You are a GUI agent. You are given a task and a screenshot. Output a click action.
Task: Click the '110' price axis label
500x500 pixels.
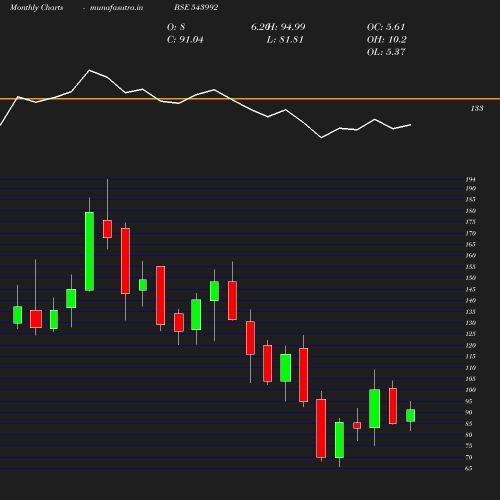[470, 368]
